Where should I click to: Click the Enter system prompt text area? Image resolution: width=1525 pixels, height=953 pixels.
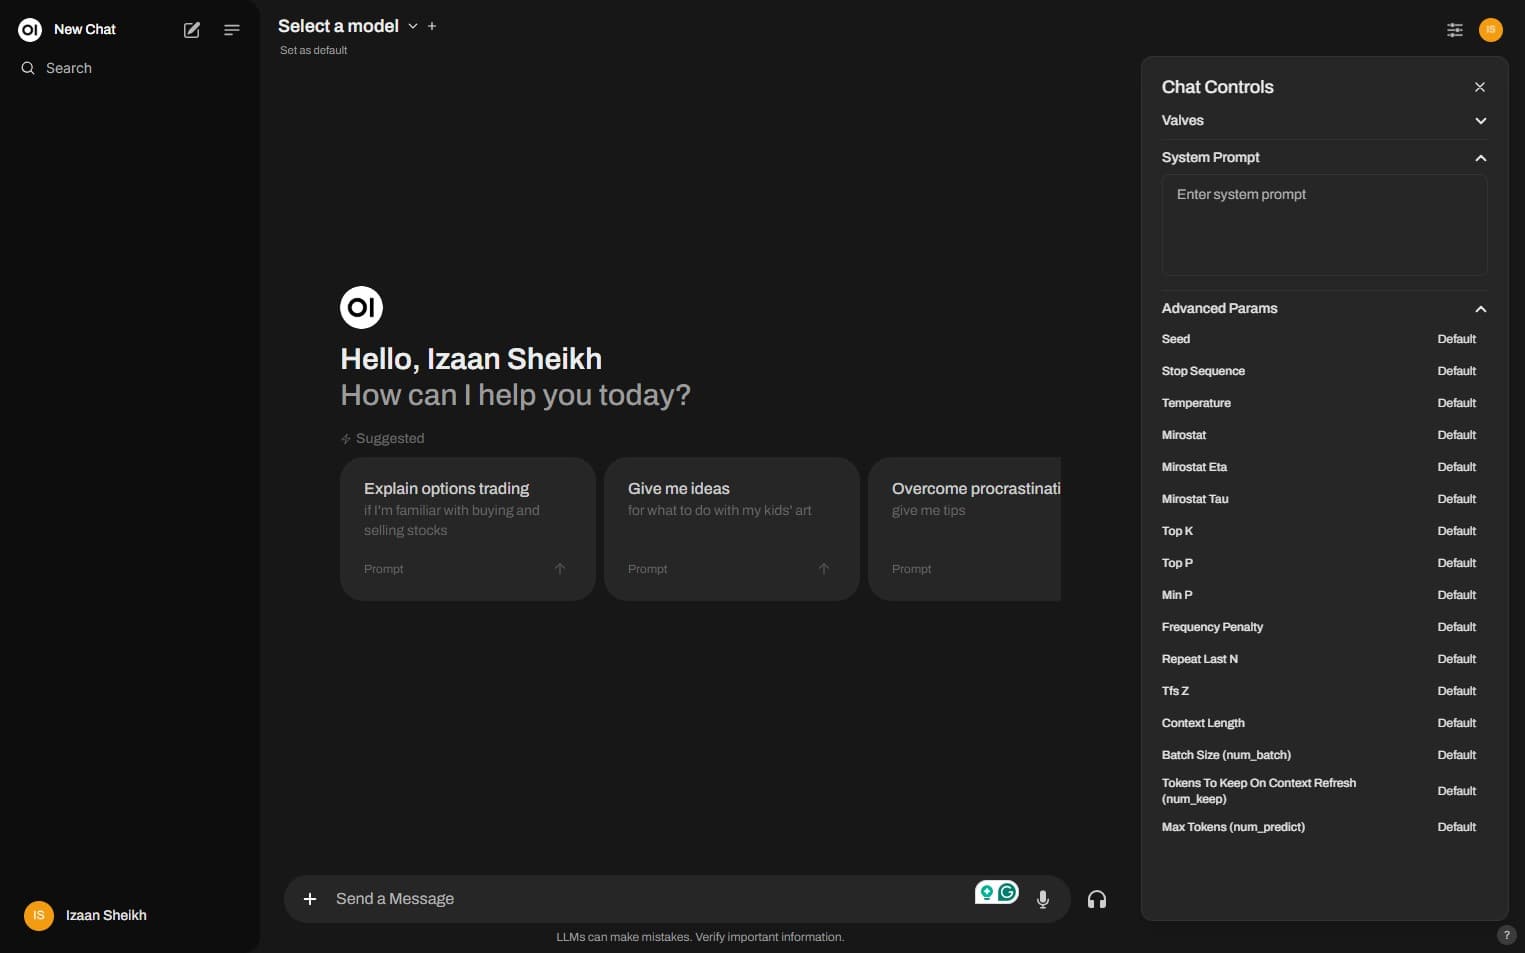click(1324, 225)
